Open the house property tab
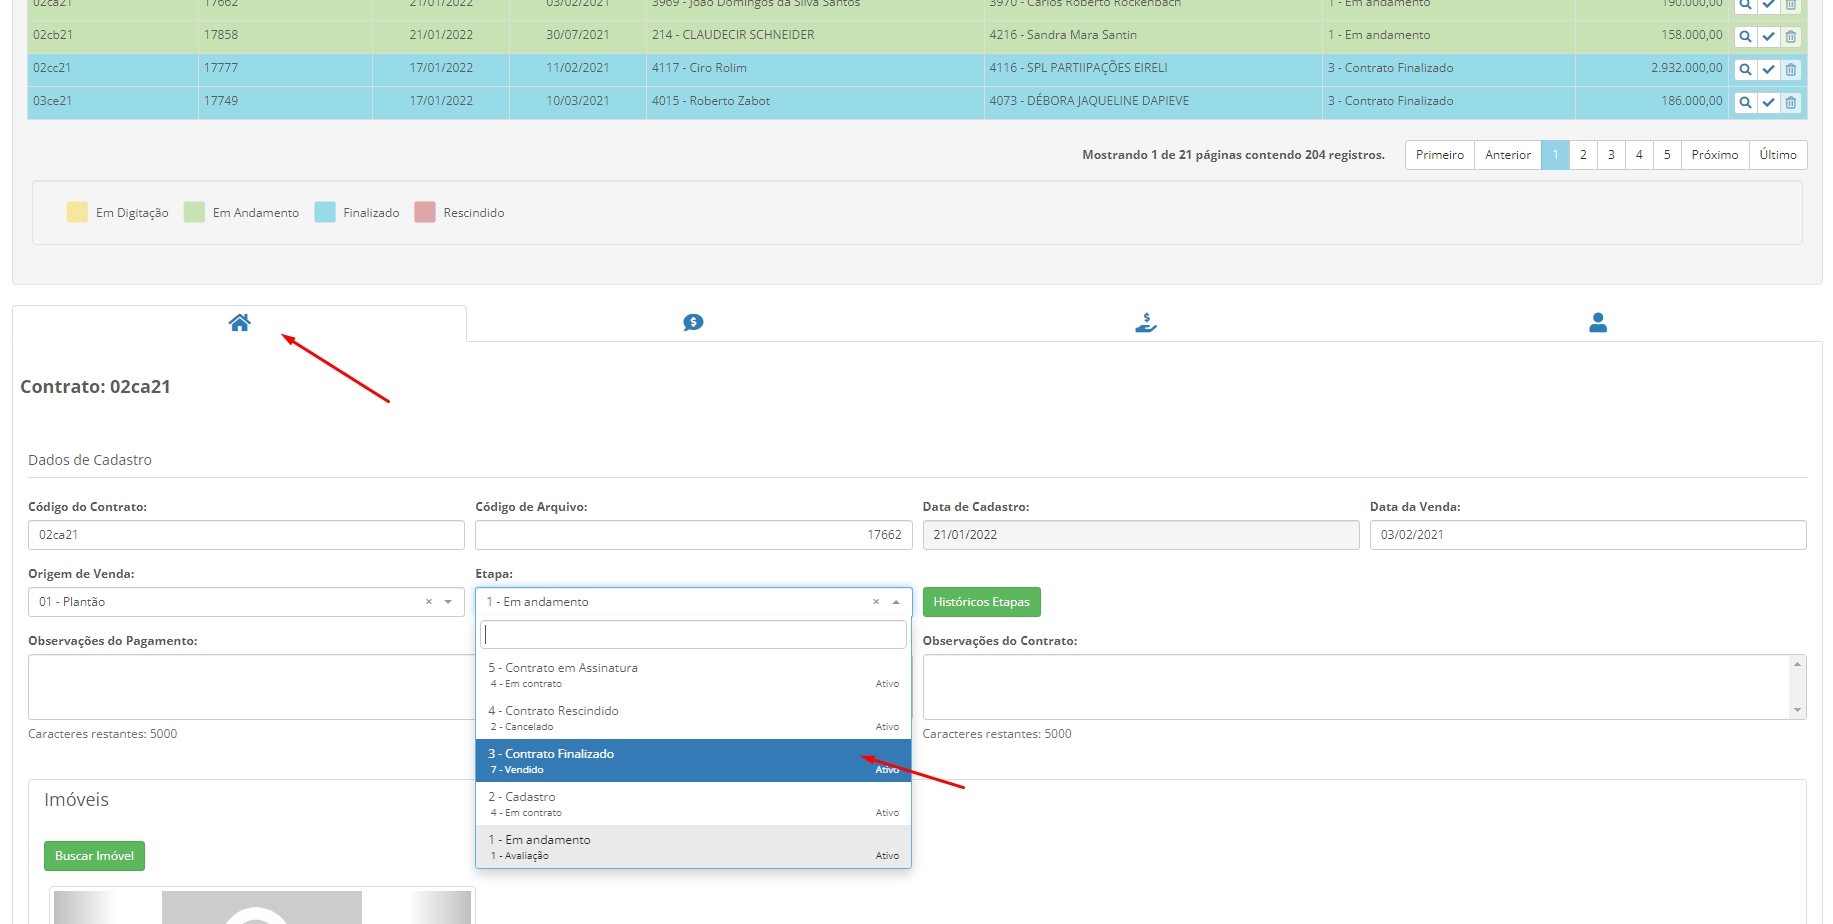 239,323
